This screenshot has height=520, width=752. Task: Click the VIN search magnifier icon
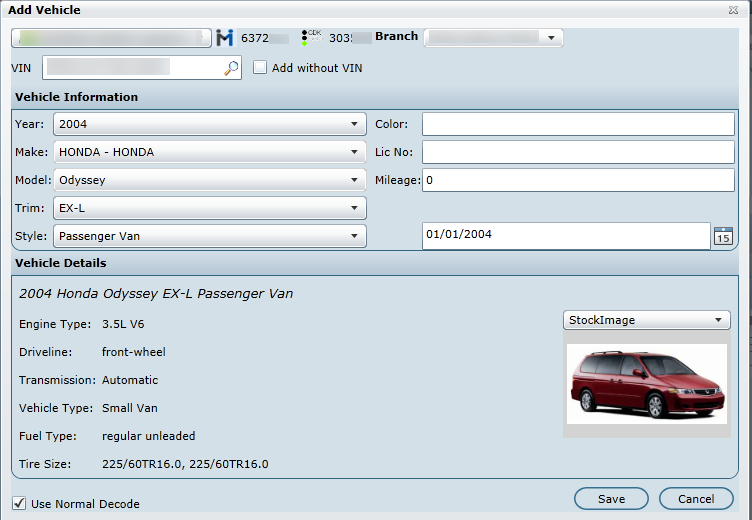click(231, 68)
